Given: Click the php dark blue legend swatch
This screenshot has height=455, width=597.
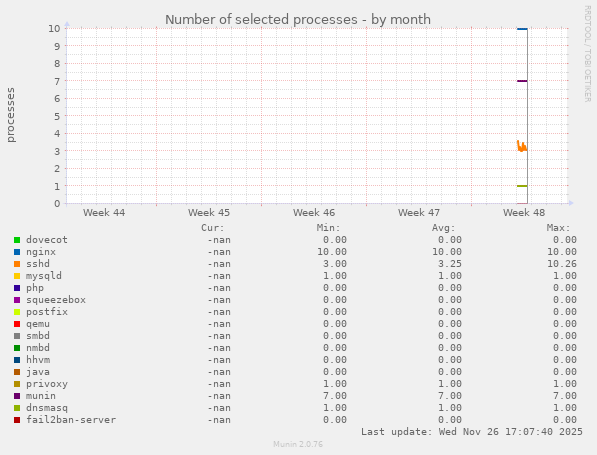Looking at the screenshot, I should click(17, 288).
